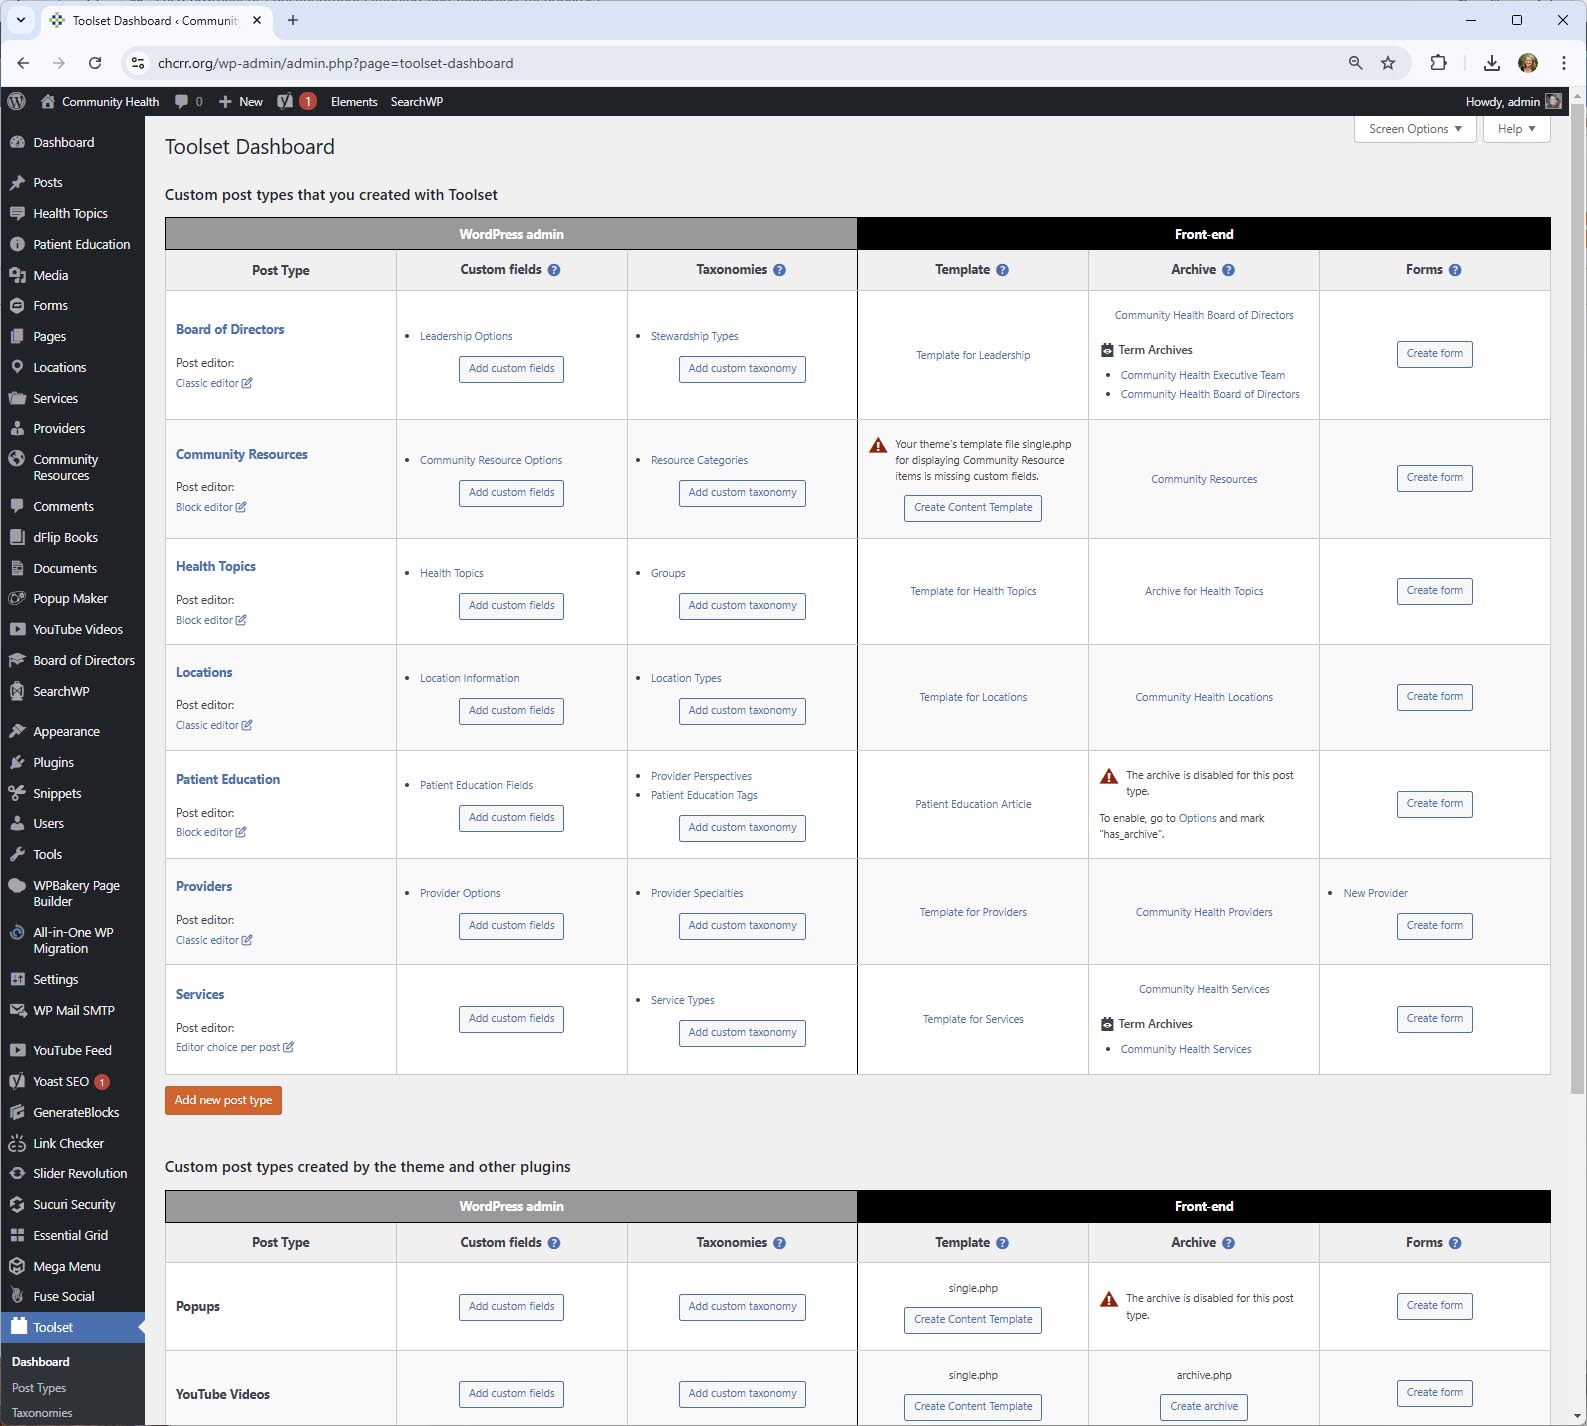The height and width of the screenshot is (1426, 1587).
Task: Open the New Provider form link
Action: (x=1375, y=893)
